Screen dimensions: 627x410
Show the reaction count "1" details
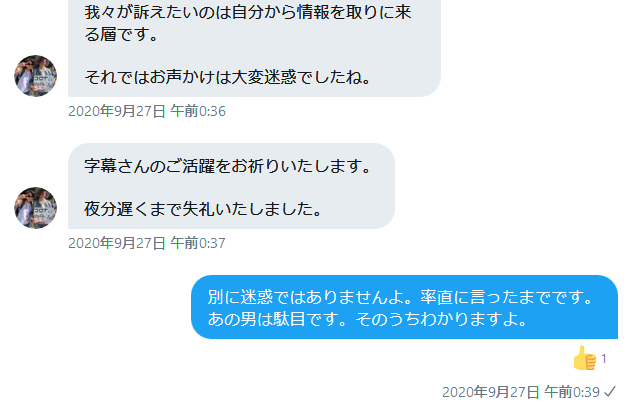[x=604, y=359]
